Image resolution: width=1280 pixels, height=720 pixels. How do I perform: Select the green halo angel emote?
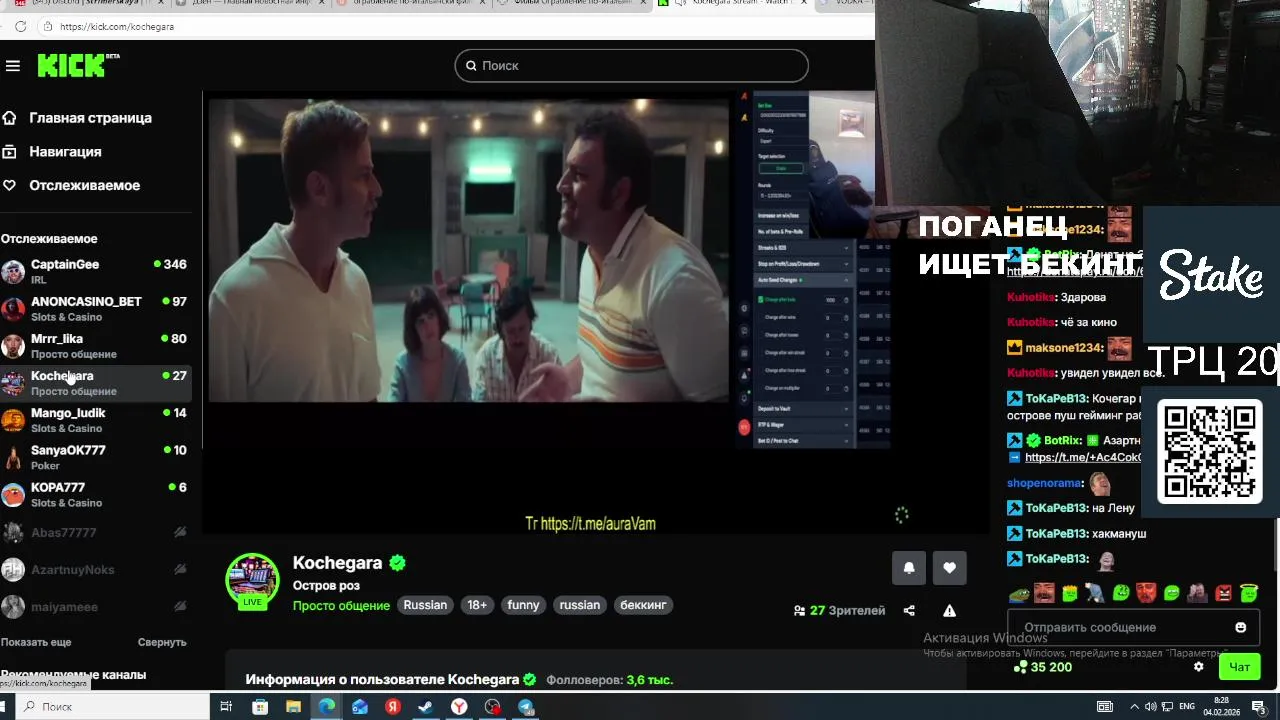click(x=1249, y=594)
